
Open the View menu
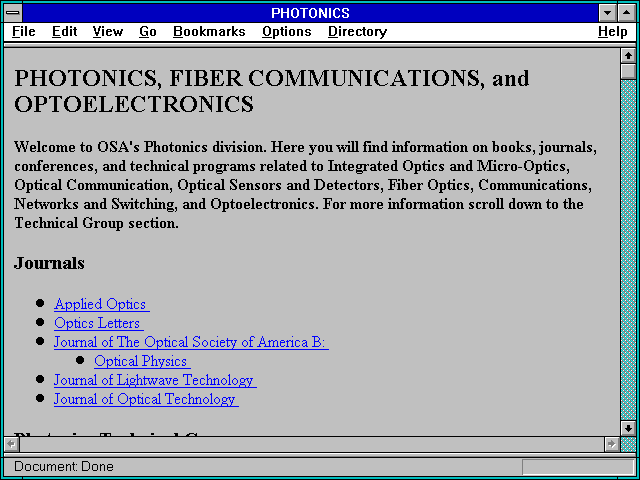click(x=108, y=32)
